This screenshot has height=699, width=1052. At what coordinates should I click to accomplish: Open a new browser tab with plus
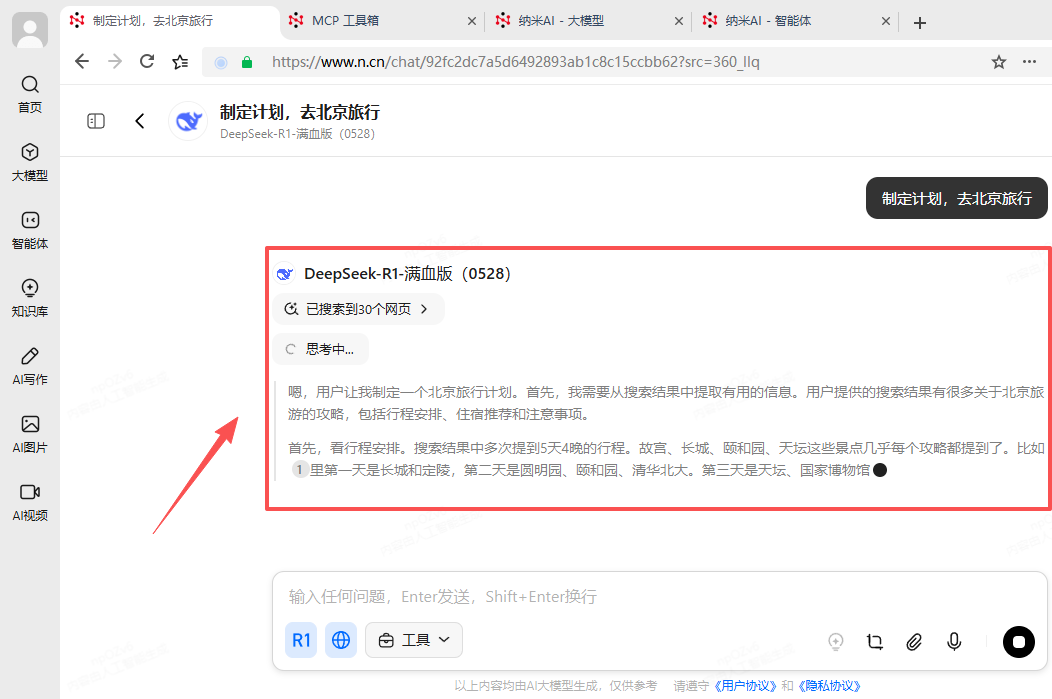point(920,23)
